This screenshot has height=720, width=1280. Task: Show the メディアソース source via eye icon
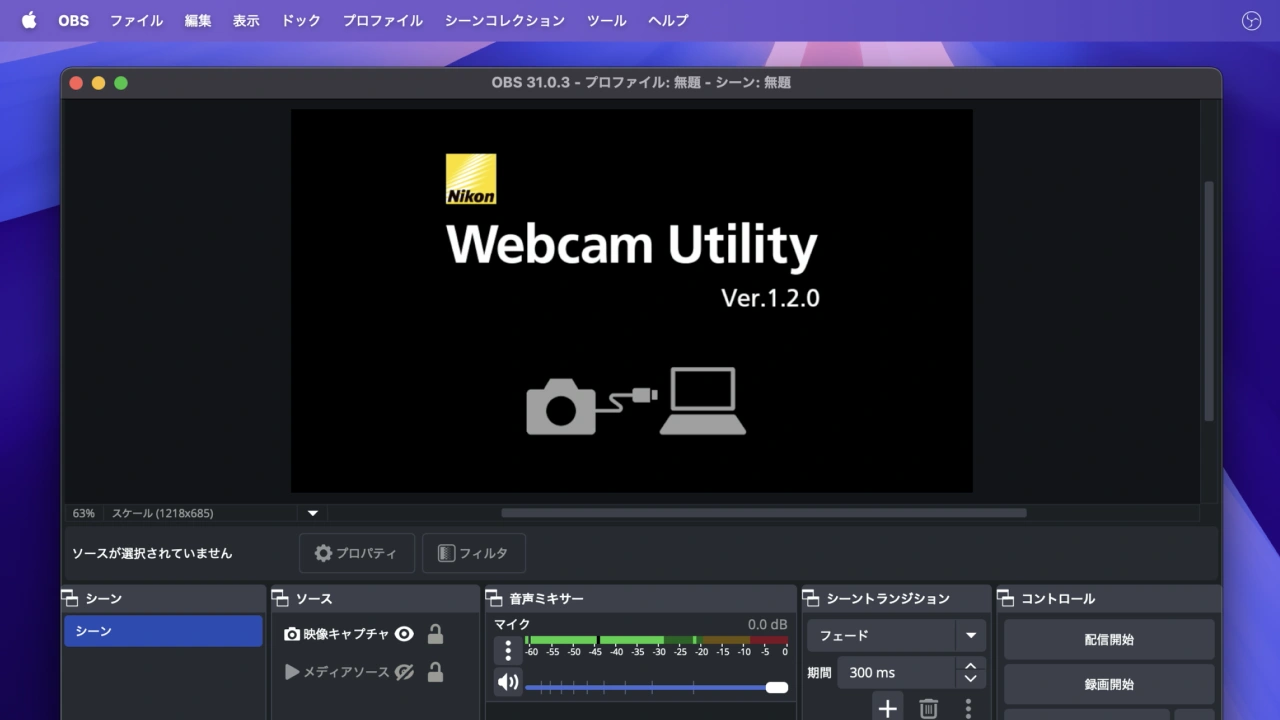(x=404, y=672)
